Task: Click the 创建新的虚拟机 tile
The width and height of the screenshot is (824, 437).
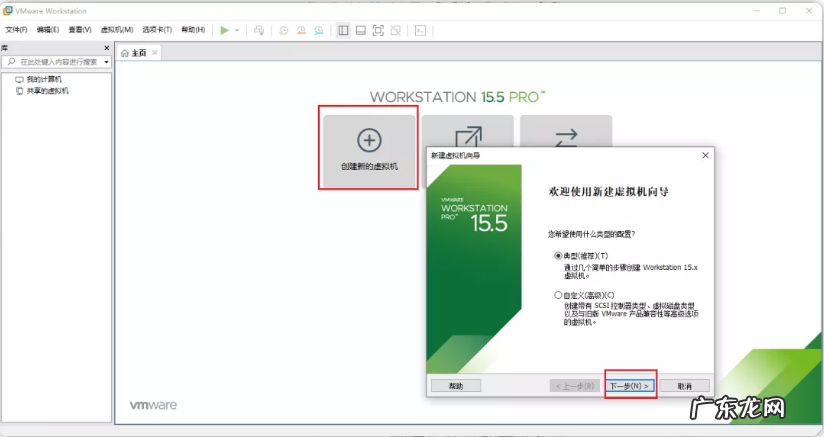Action: 369,151
